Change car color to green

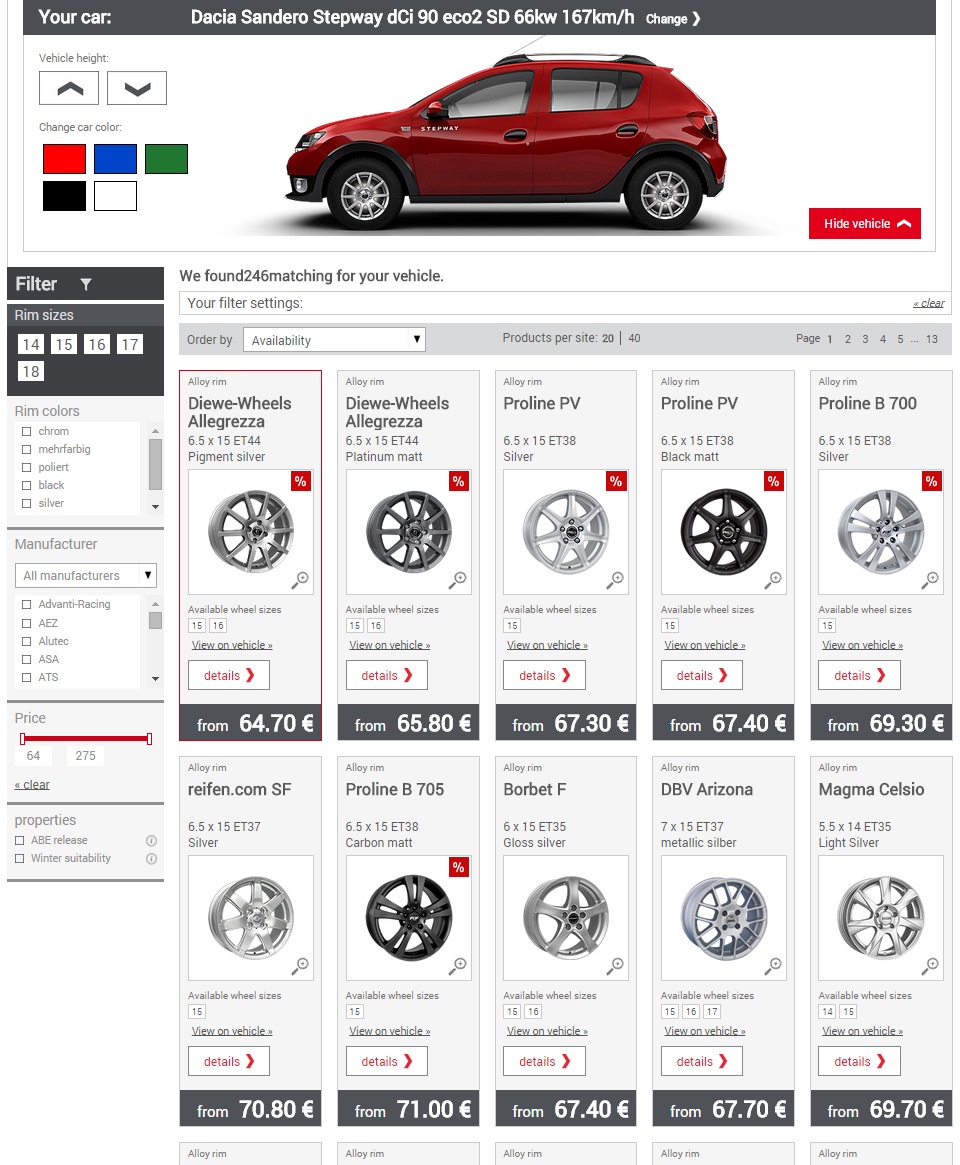point(166,159)
